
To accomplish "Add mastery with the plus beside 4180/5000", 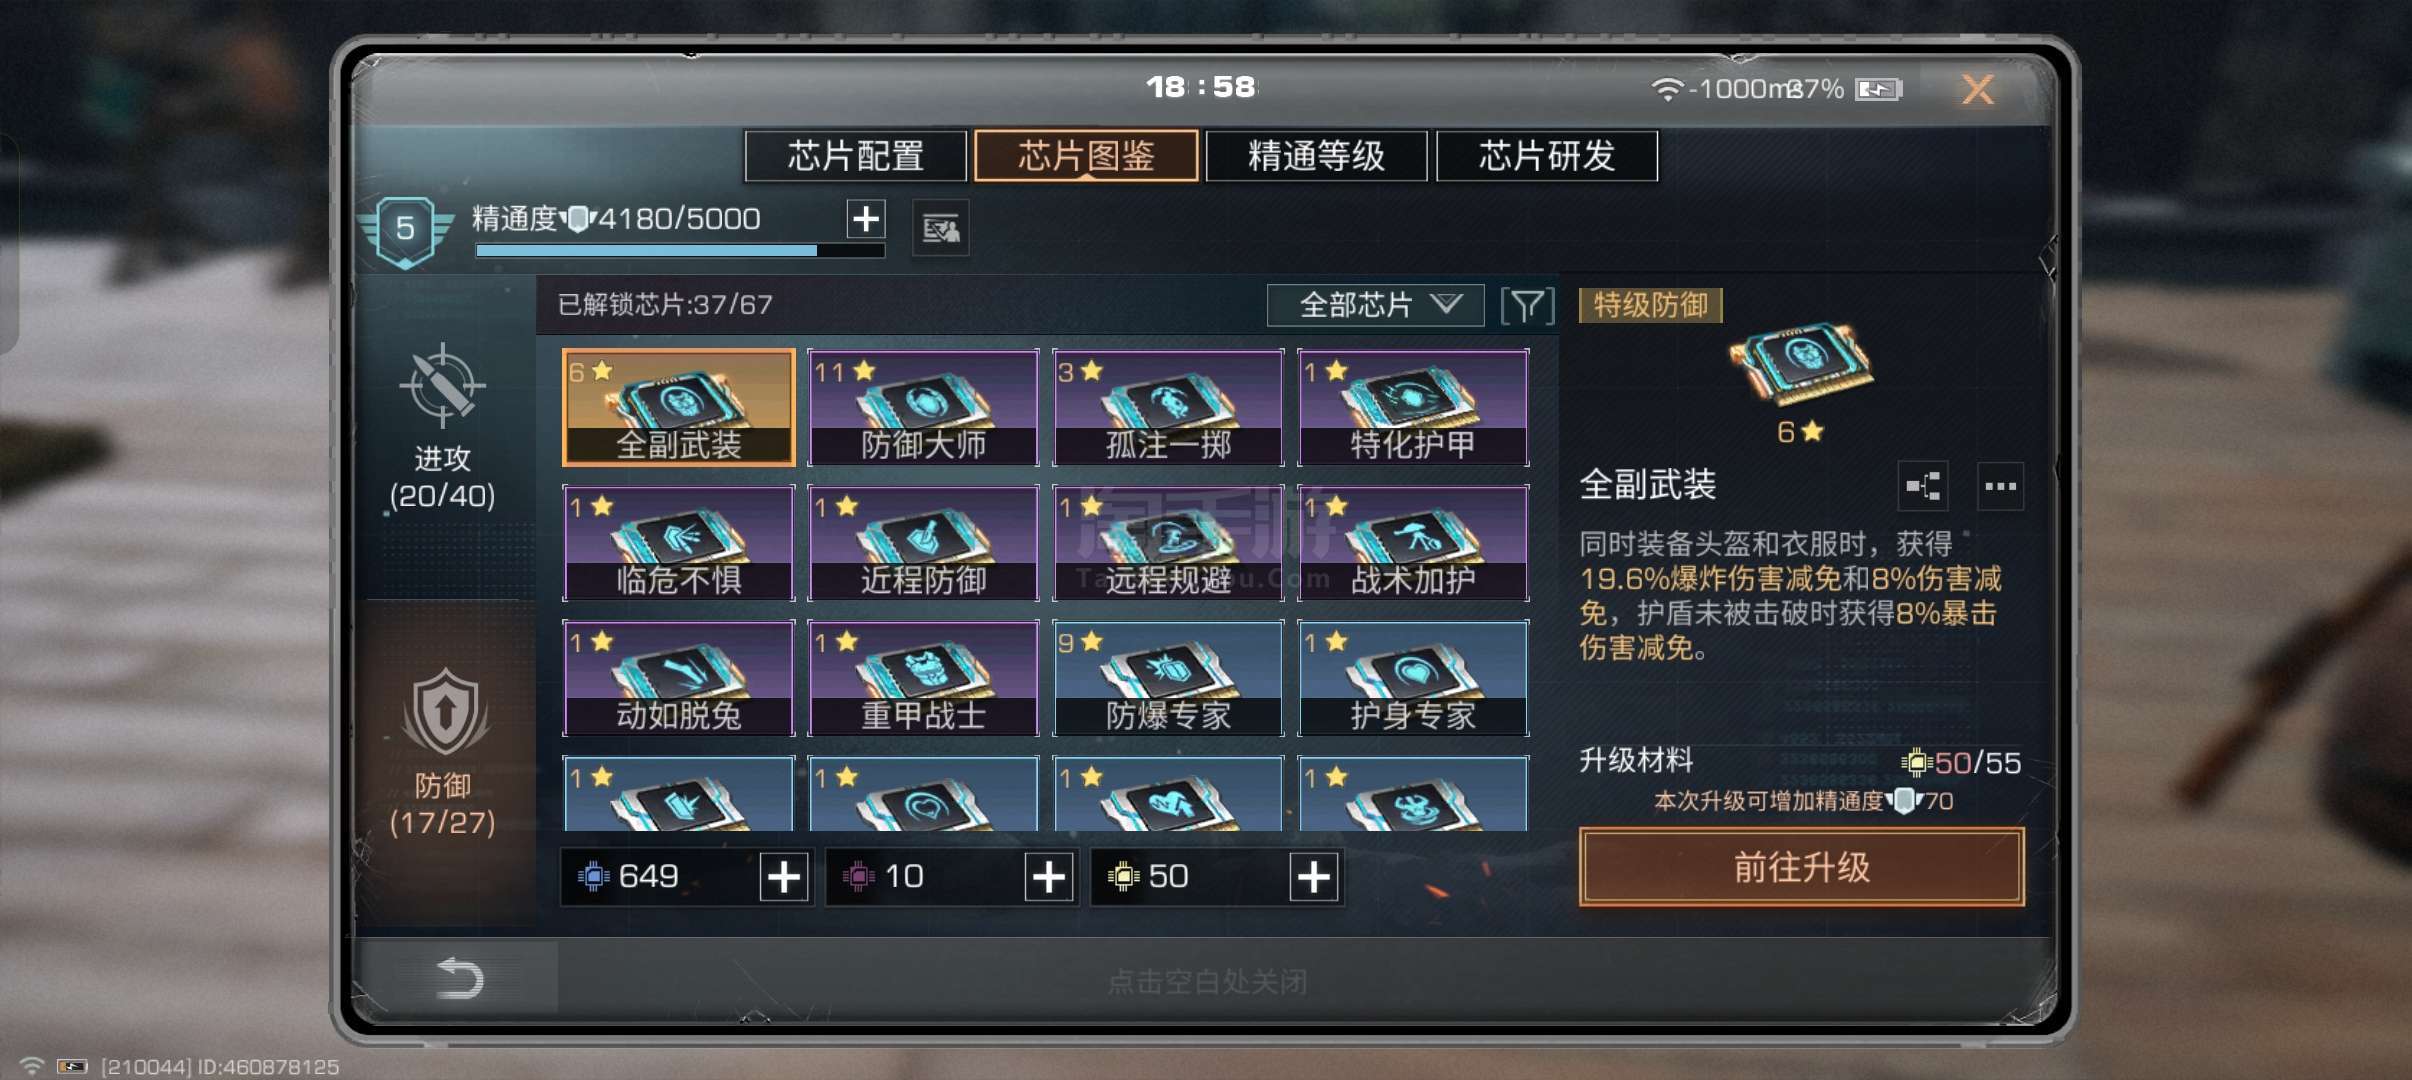I will pos(866,218).
